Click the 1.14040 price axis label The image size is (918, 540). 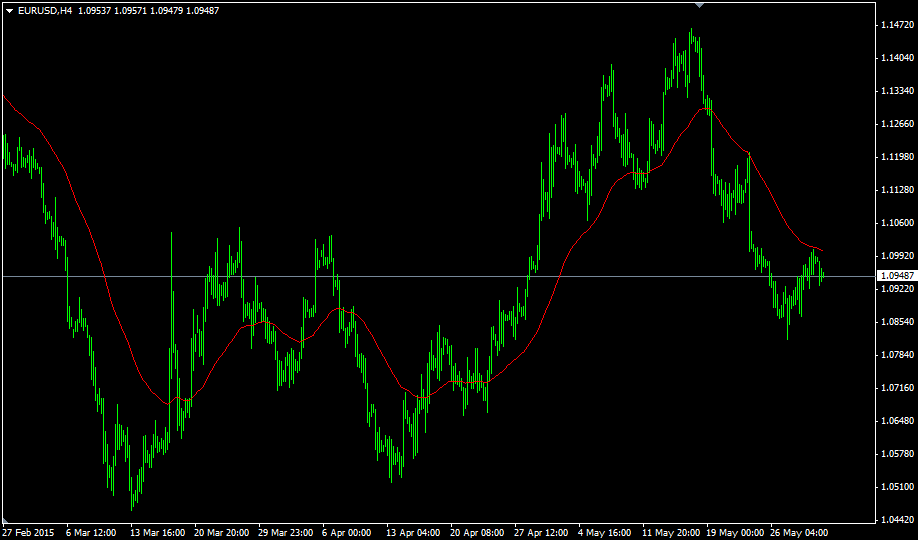point(898,57)
